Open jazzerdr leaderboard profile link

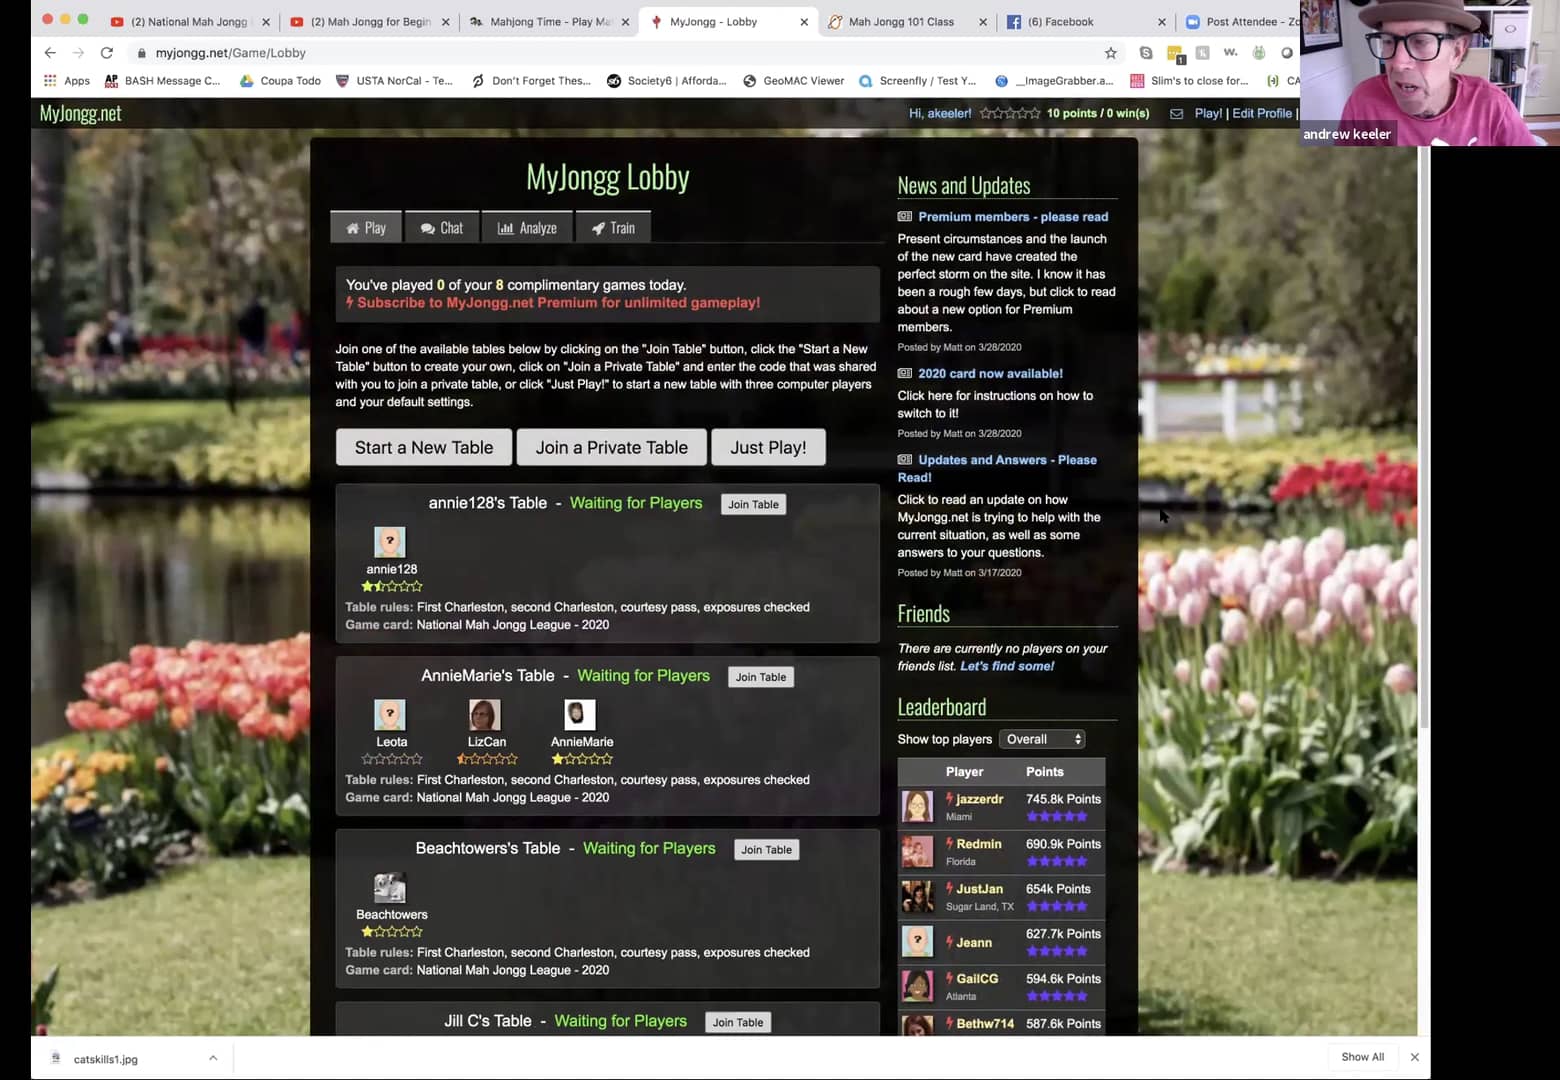pos(979,799)
